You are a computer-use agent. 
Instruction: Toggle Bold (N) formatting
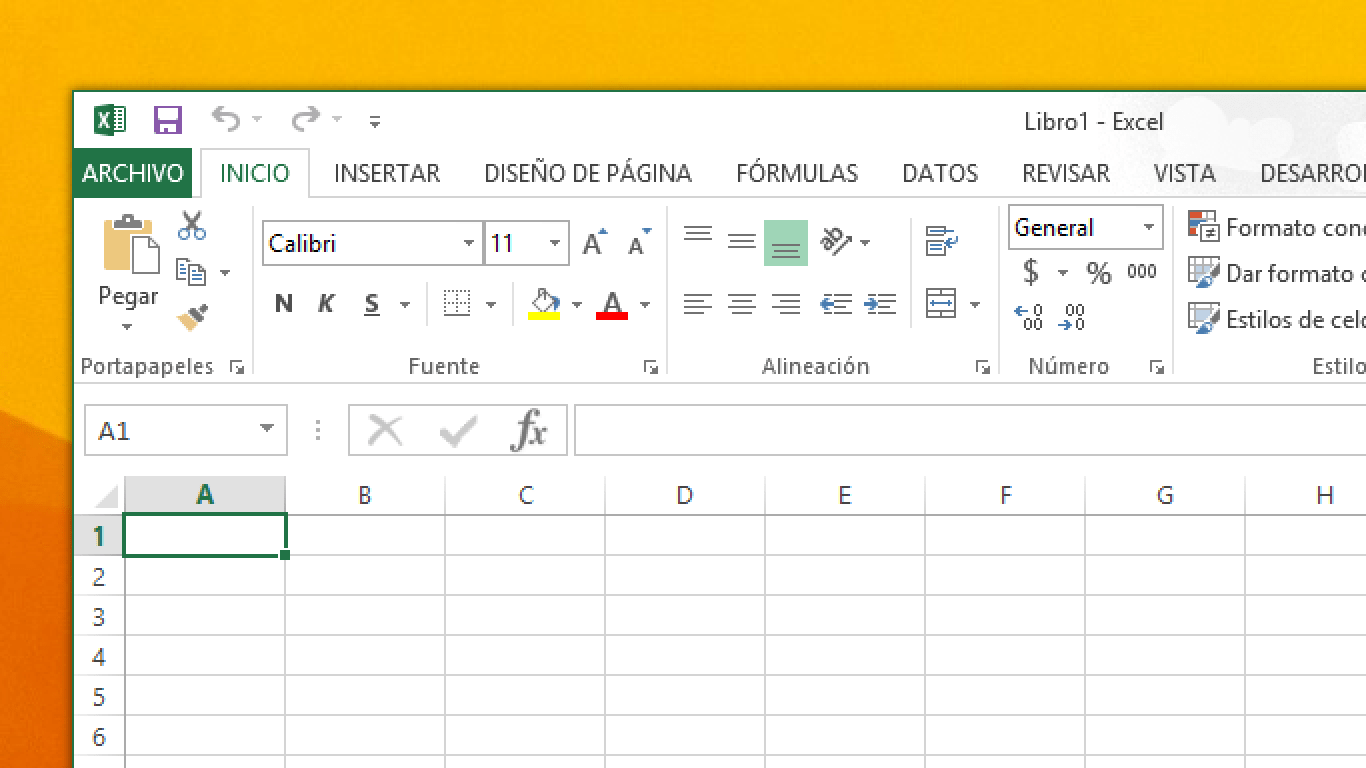tap(284, 304)
